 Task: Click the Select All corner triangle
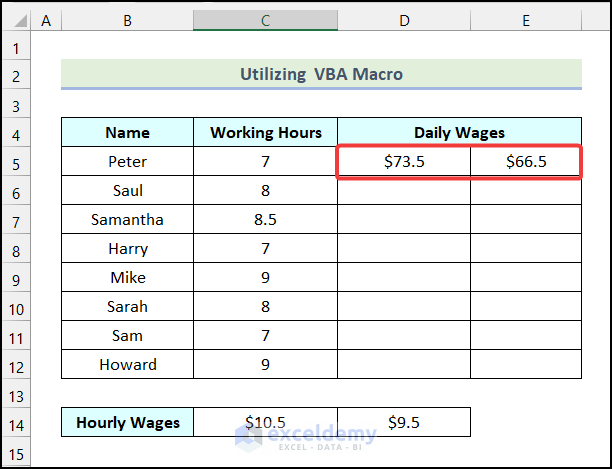coord(20,21)
